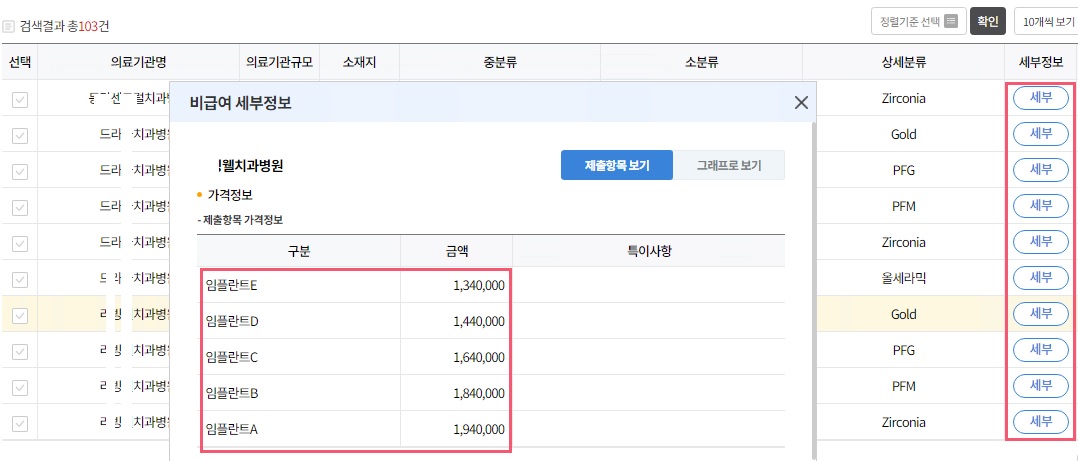Click the 특이사항 header in the popup table

coord(648,251)
